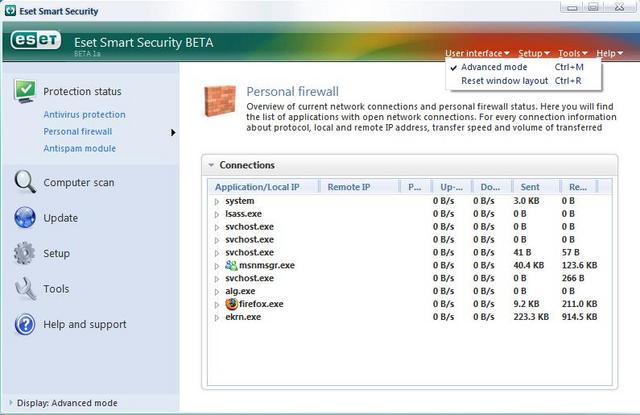Open Setup using the gear icon
This screenshot has width=640, height=415.
click(x=24, y=253)
